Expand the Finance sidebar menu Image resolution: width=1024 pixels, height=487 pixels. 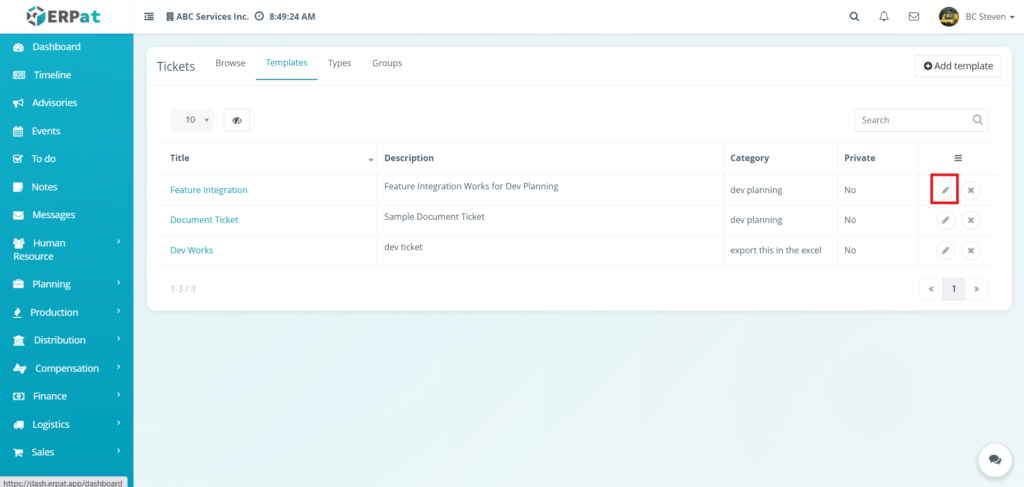point(66,396)
